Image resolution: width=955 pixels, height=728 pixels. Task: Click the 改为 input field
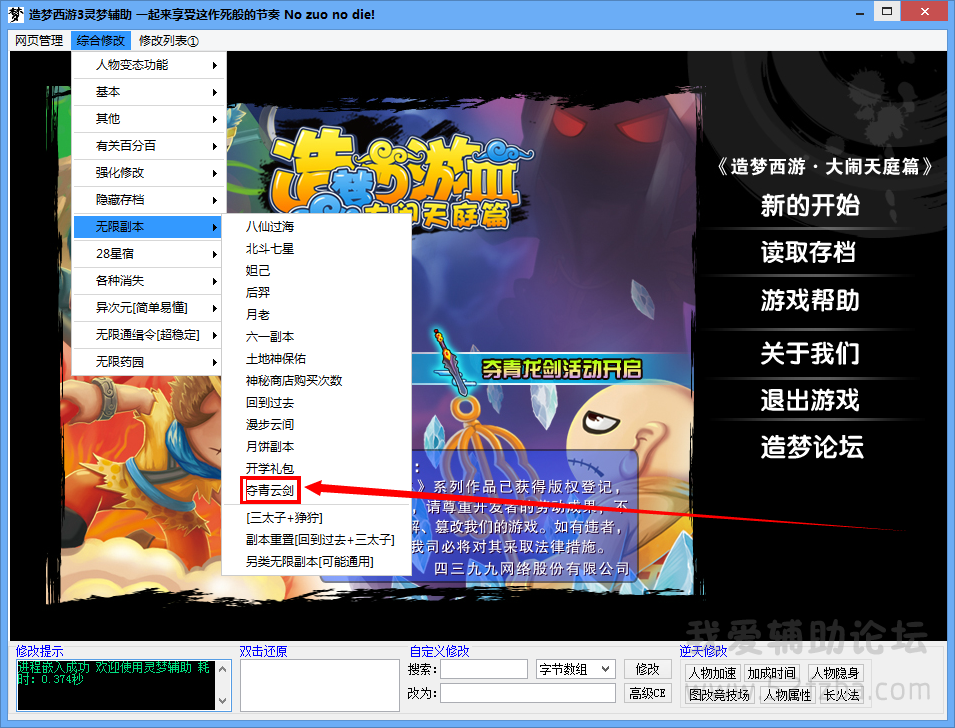point(528,693)
